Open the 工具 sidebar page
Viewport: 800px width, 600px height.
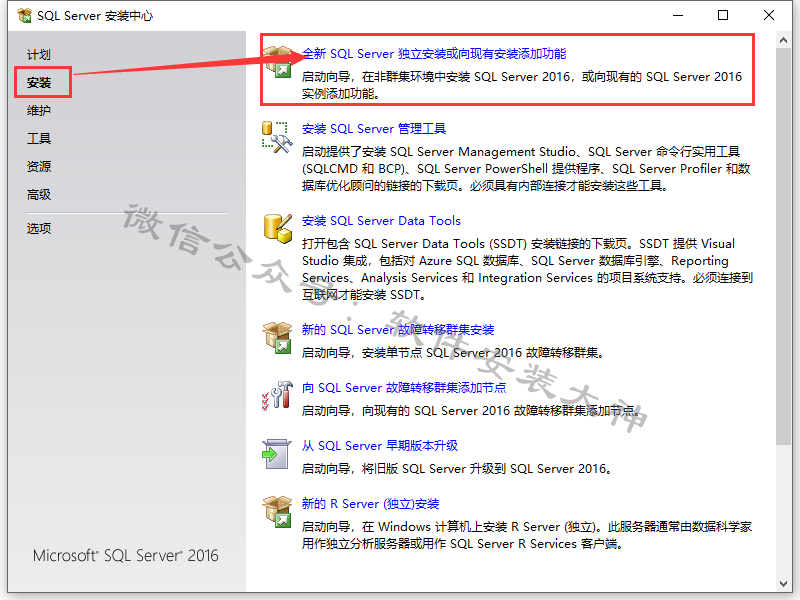pos(39,139)
